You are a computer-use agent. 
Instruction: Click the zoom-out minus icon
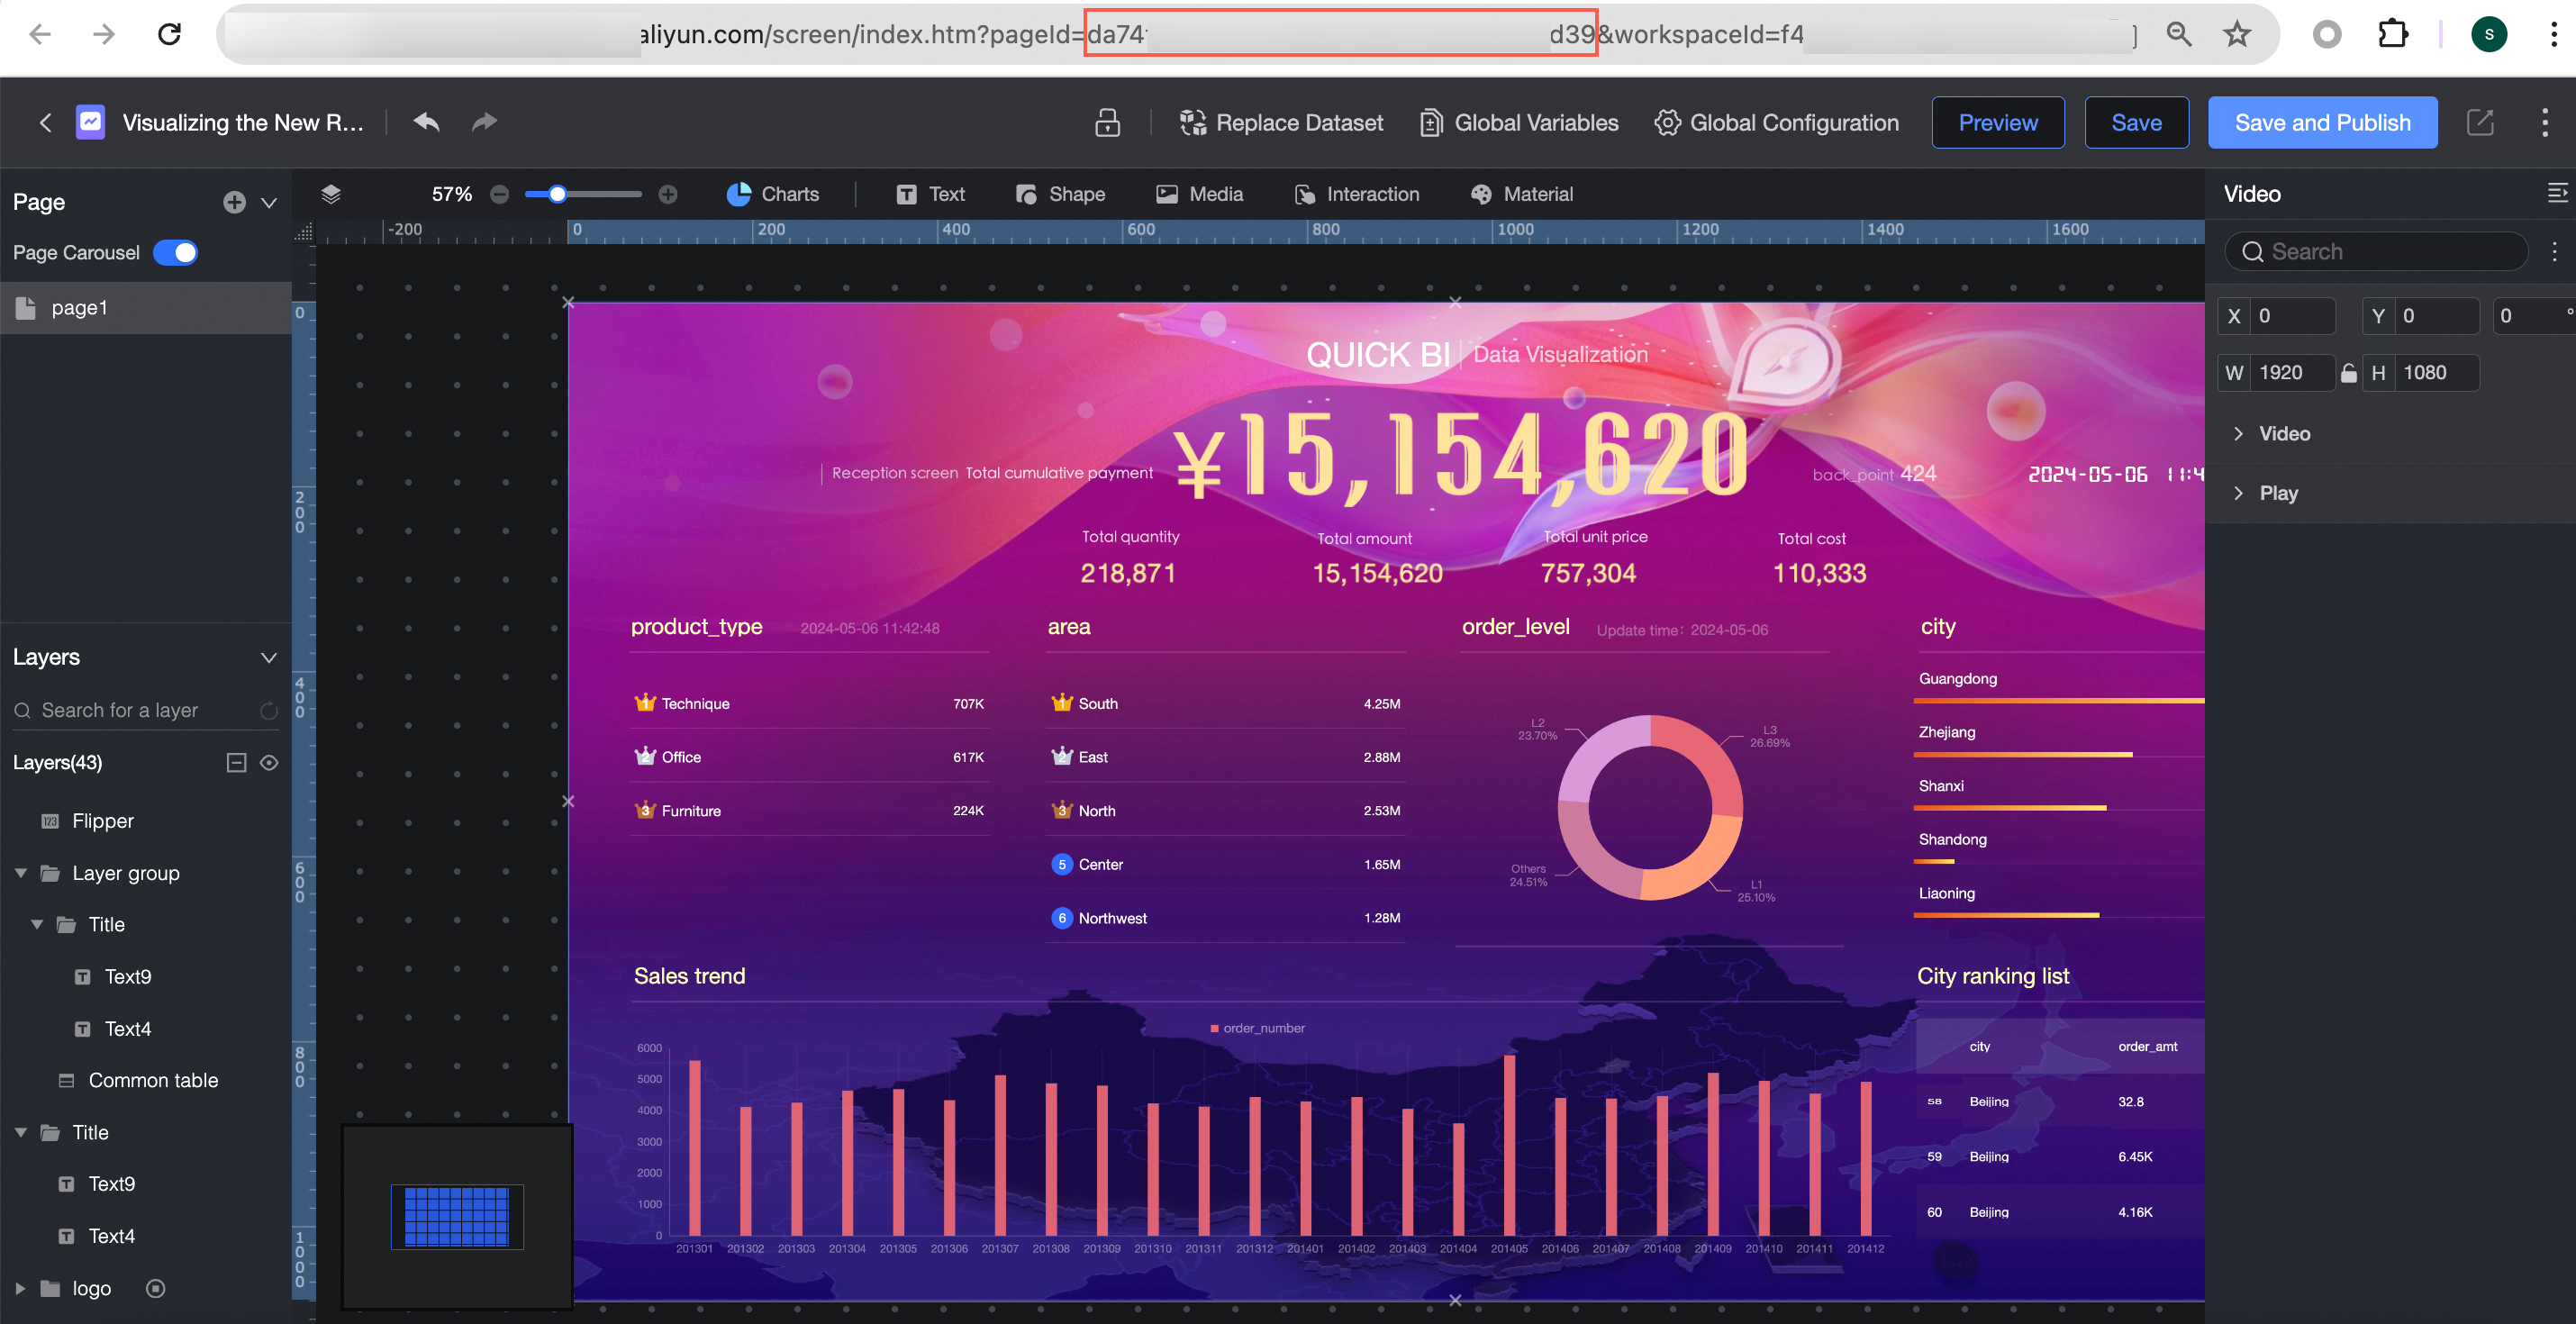coord(500,194)
